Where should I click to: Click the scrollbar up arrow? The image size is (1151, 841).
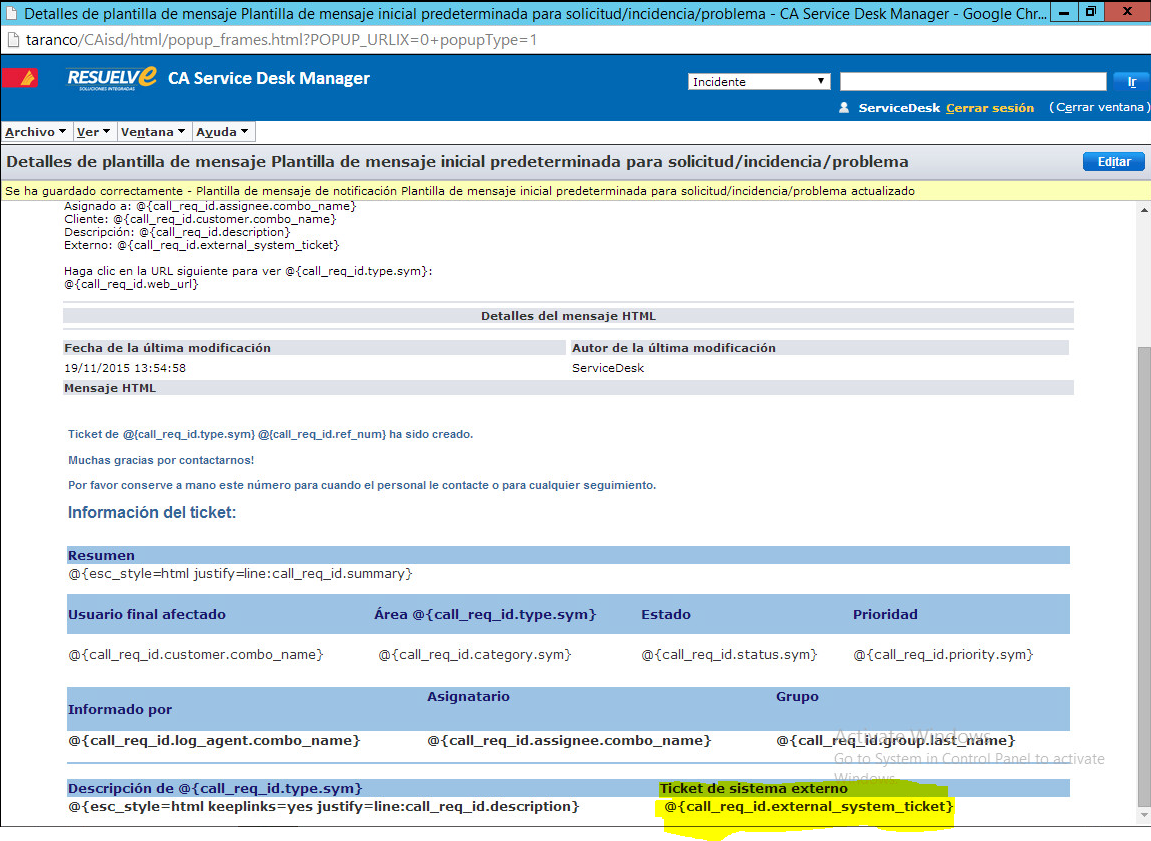1142,209
